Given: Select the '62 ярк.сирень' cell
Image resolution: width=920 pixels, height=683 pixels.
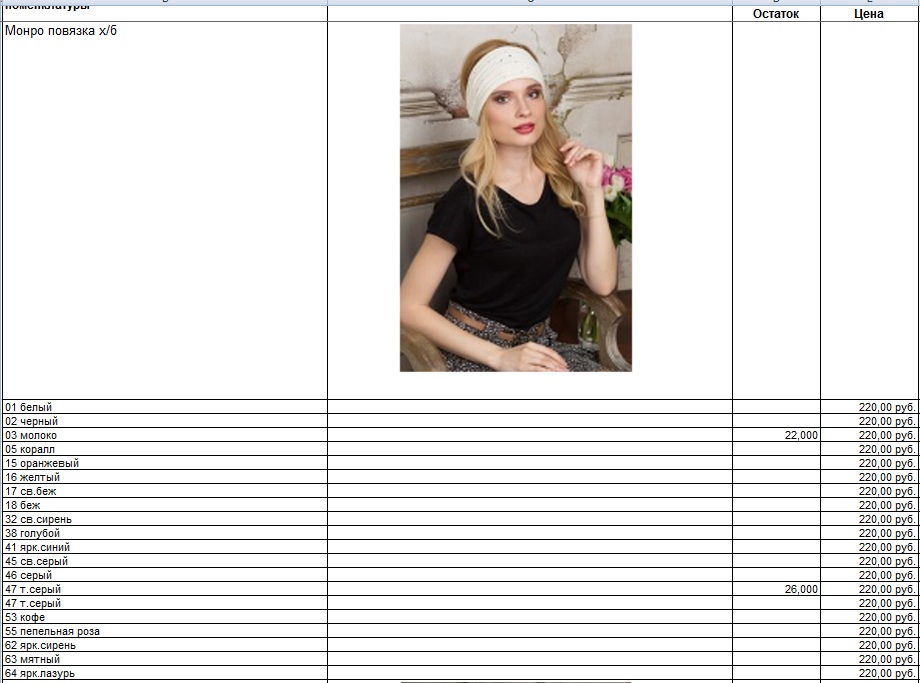Looking at the screenshot, I should [165, 645].
